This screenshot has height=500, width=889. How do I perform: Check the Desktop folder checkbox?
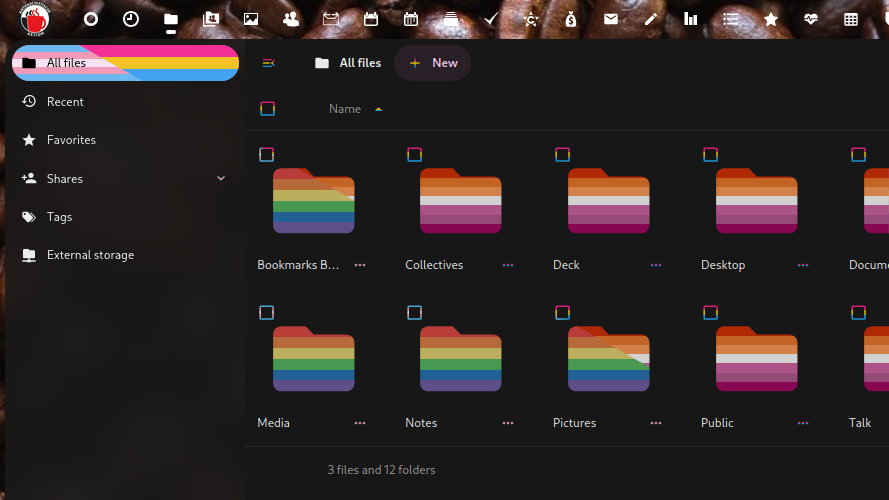click(x=710, y=154)
